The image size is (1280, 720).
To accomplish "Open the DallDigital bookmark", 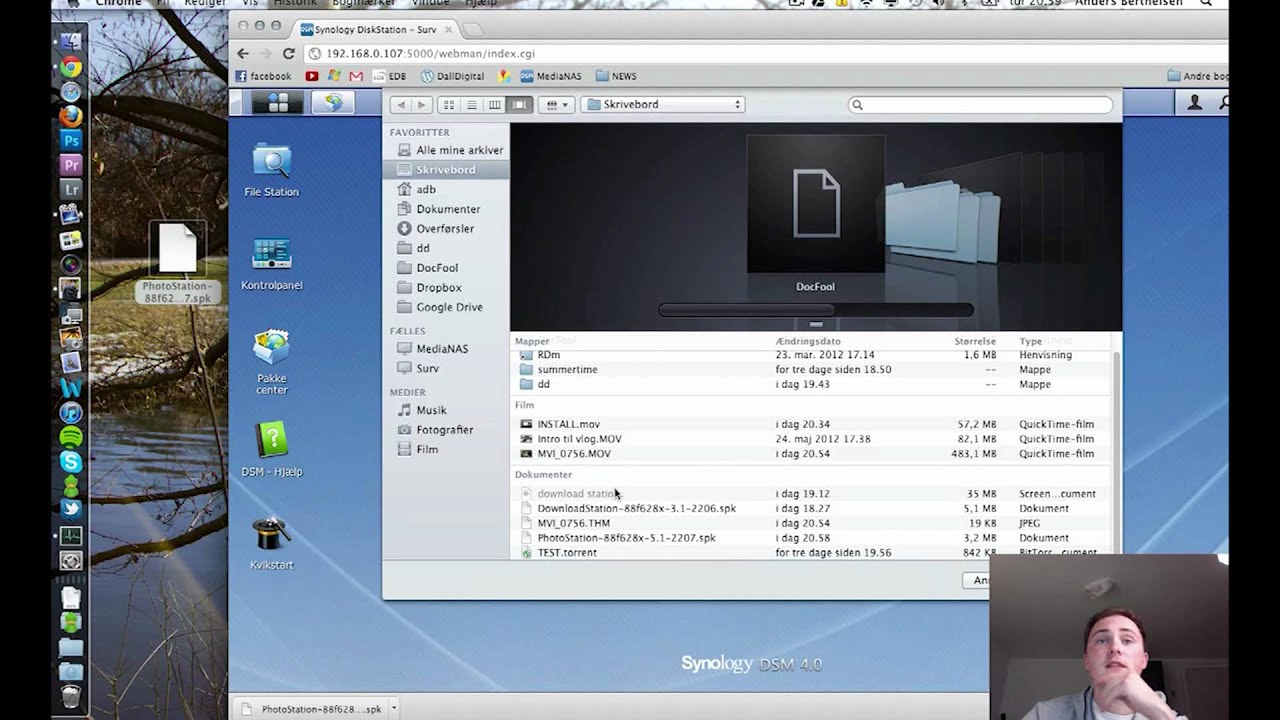I will pos(452,76).
